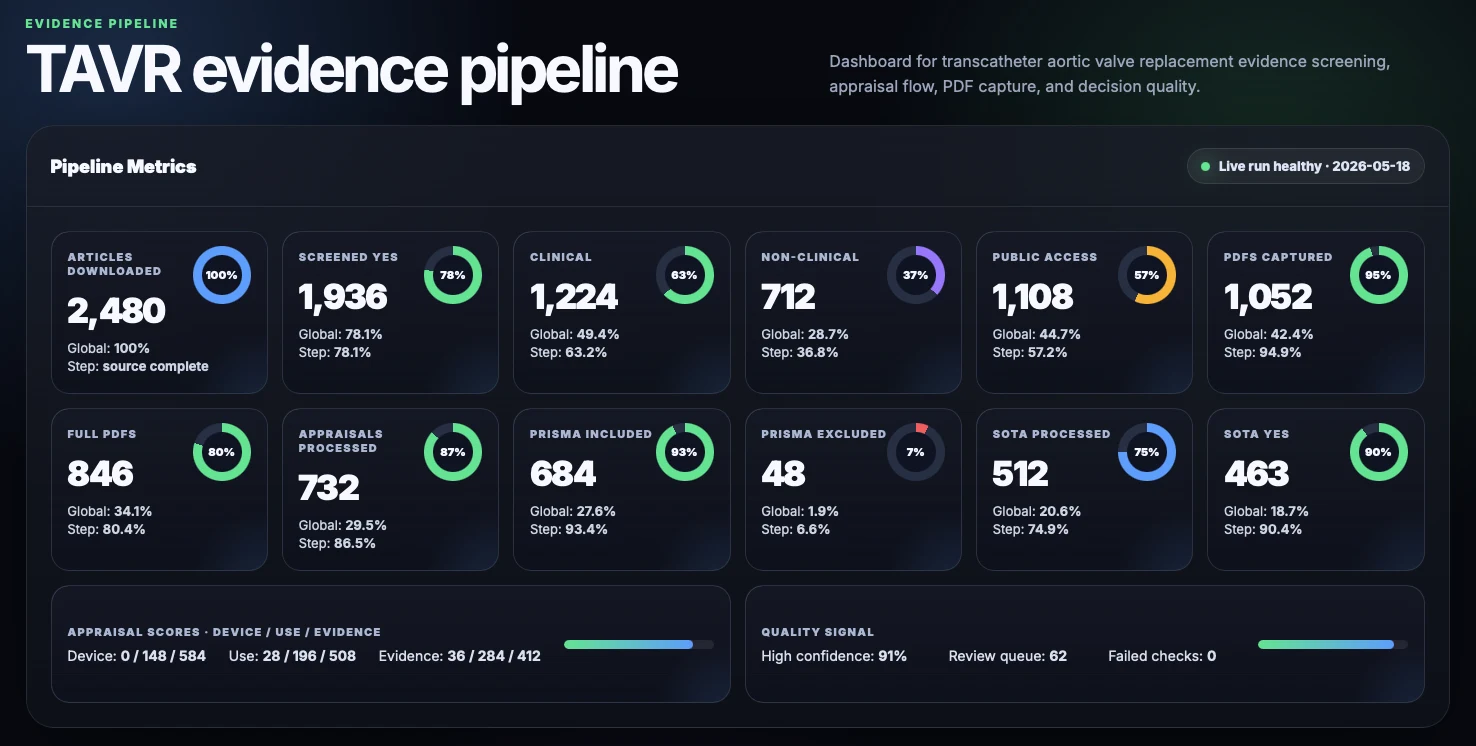Click the SOTA Yes 90% donut chart
The image size is (1476, 746).
1379,452
